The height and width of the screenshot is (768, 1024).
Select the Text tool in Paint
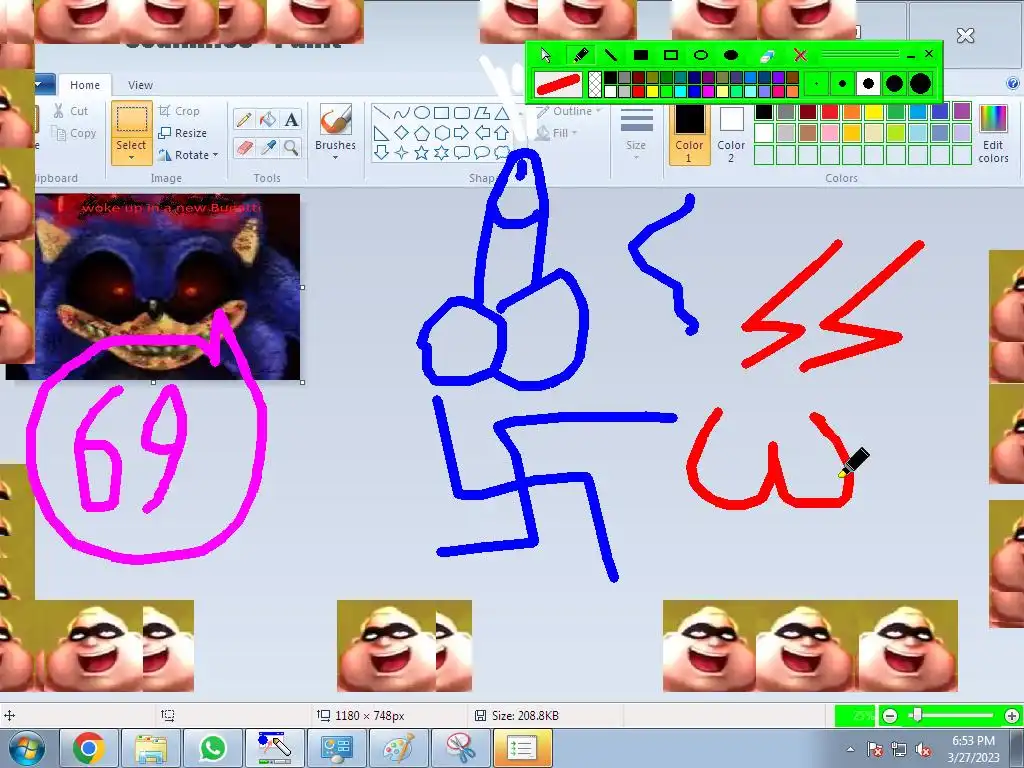tap(291, 120)
